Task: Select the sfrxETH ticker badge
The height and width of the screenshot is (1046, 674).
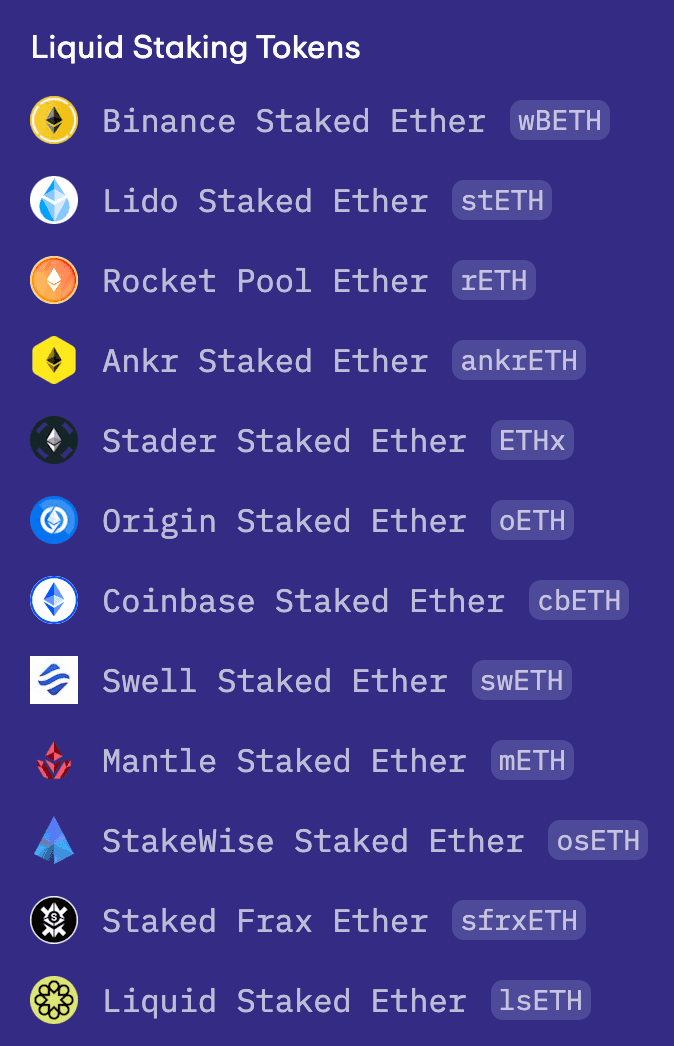Action: (x=518, y=921)
